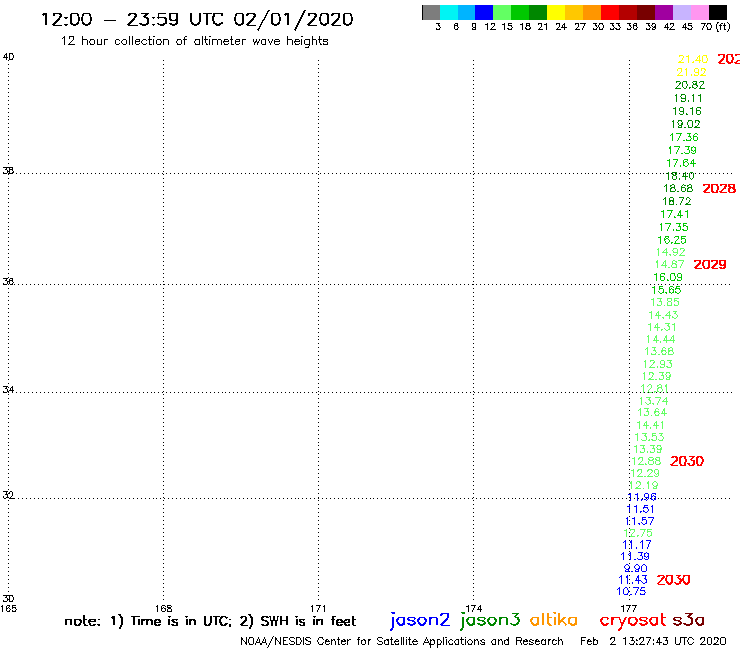Click the cyan swatch in the wave height legend
The height and width of the screenshot is (650, 740).
tap(449, 12)
